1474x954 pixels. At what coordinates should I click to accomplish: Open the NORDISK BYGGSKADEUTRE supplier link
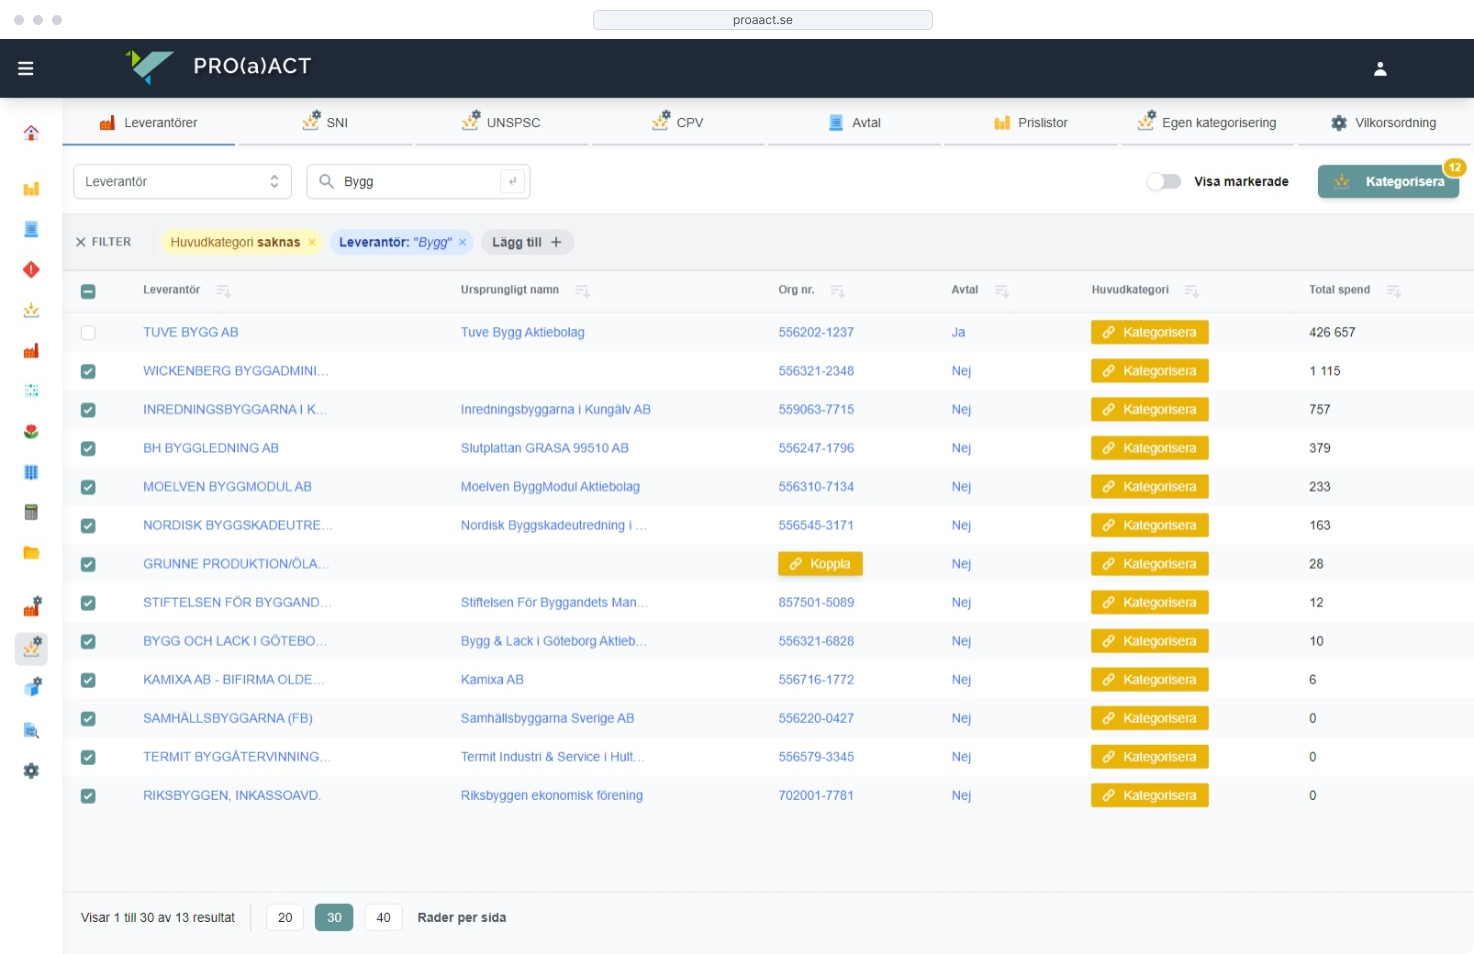[x=238, y=525]
